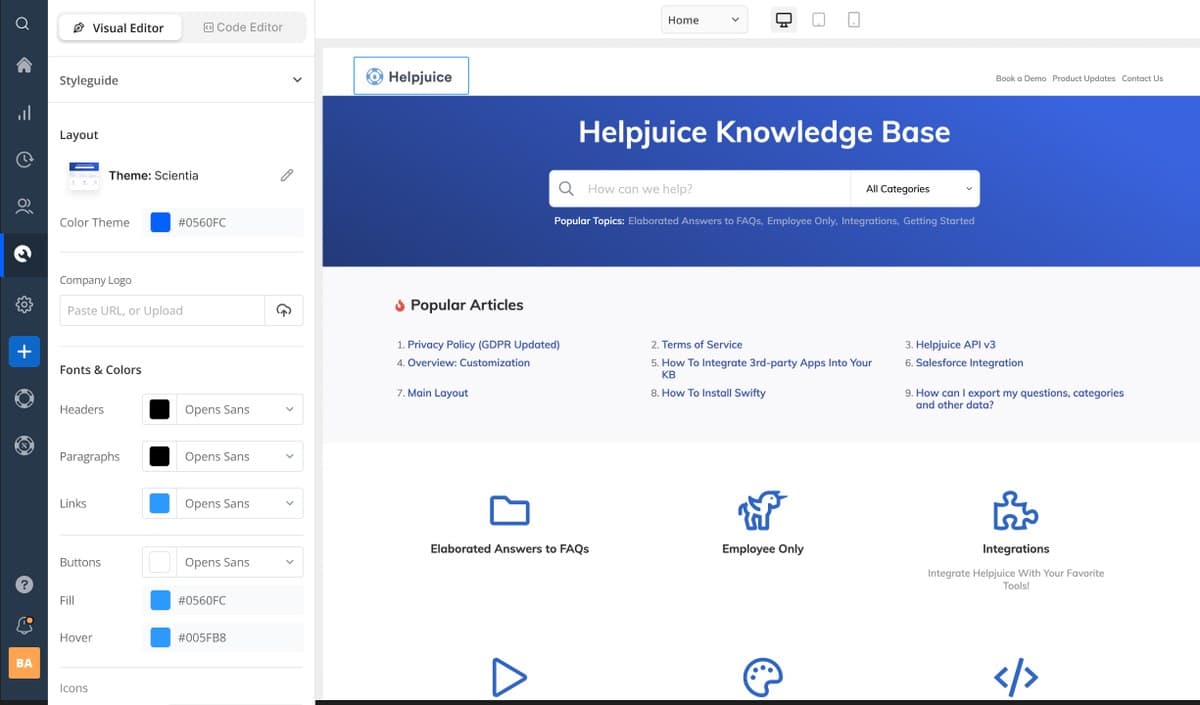The height and width of the screenshot is (705, 1200).
Task: Click Contact Us link
Action: point(1142,78)
